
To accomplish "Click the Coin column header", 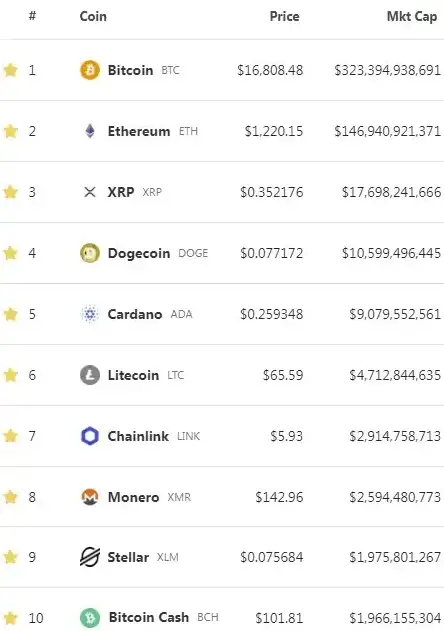I will click(93, 16).
